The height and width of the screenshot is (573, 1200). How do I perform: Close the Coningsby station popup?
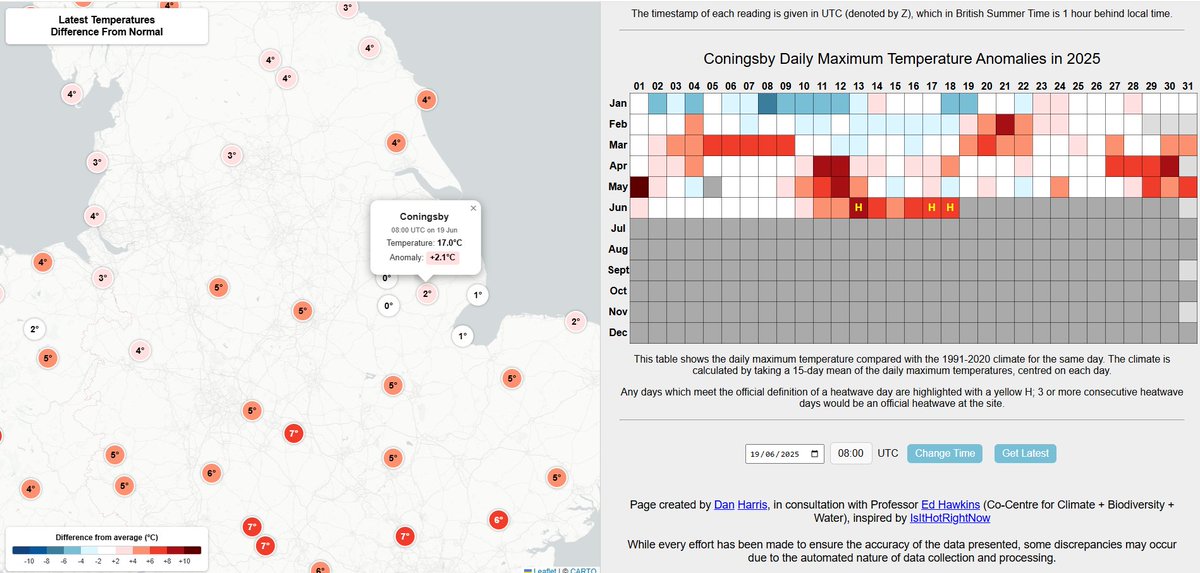point(473,208)
